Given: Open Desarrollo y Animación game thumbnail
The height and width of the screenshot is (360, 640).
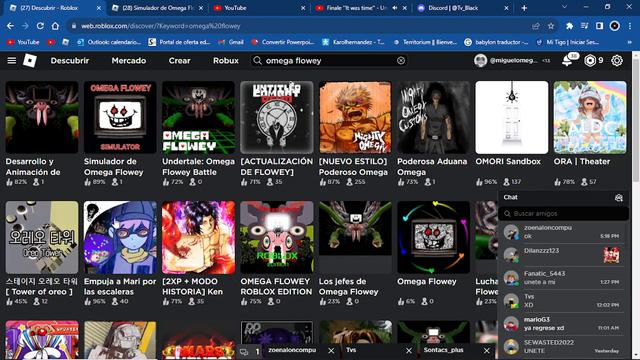Looking at the screenshot, I should (x=42, y=117).
